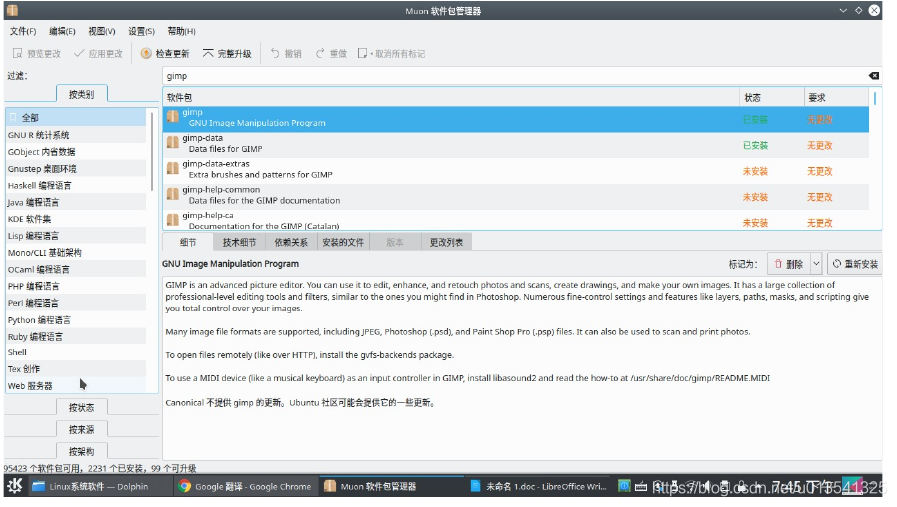Click the gimp package icon in the list
Image resolution: width=897 pixels, height=507 pixels.
[173, 117]
